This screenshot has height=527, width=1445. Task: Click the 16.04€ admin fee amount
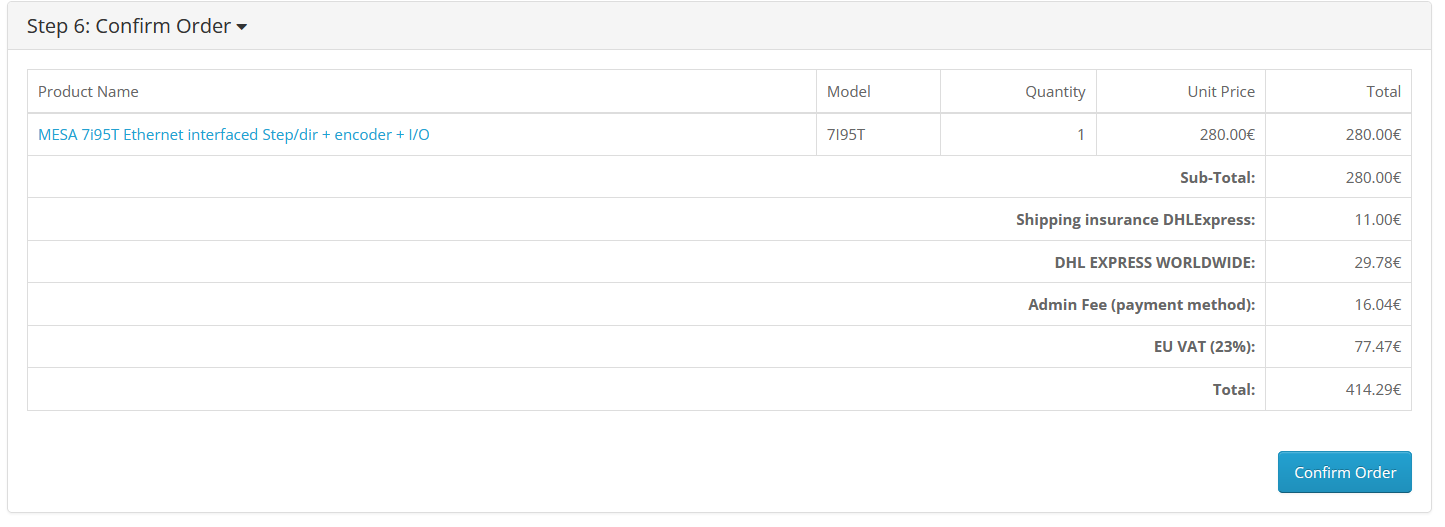(x=1377, y=304)
